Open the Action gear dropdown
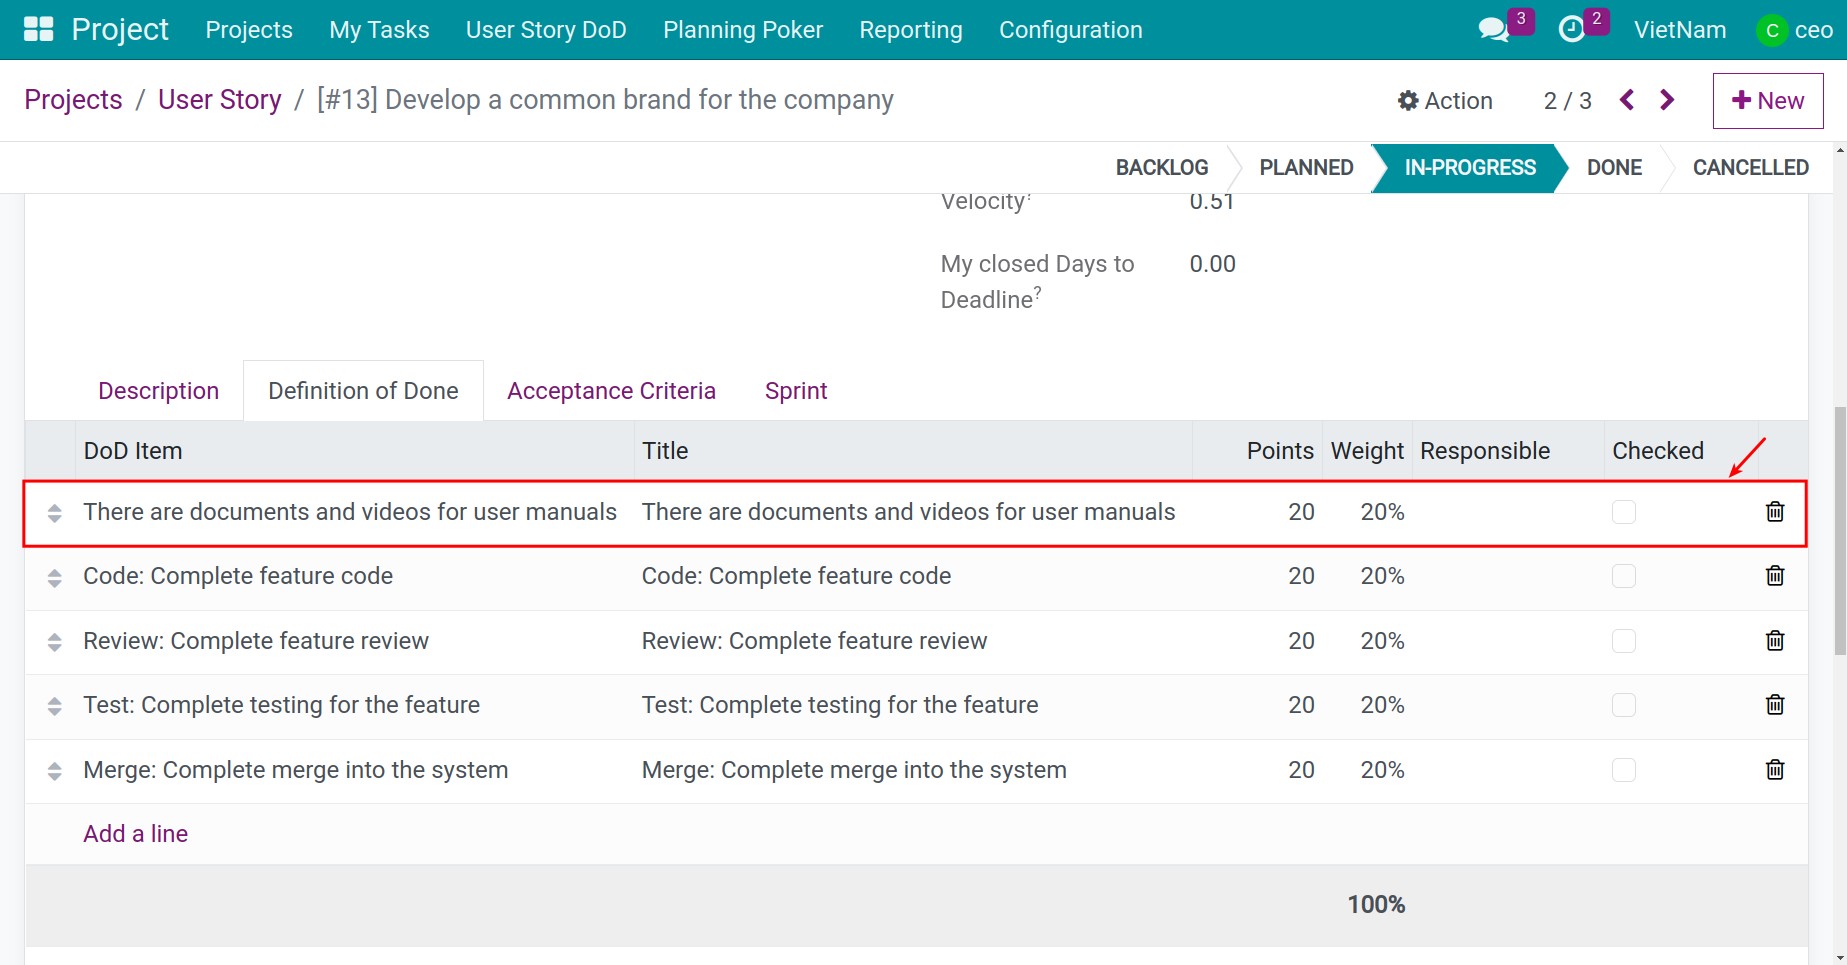 pyautogui.click(x=1445, y=101)
